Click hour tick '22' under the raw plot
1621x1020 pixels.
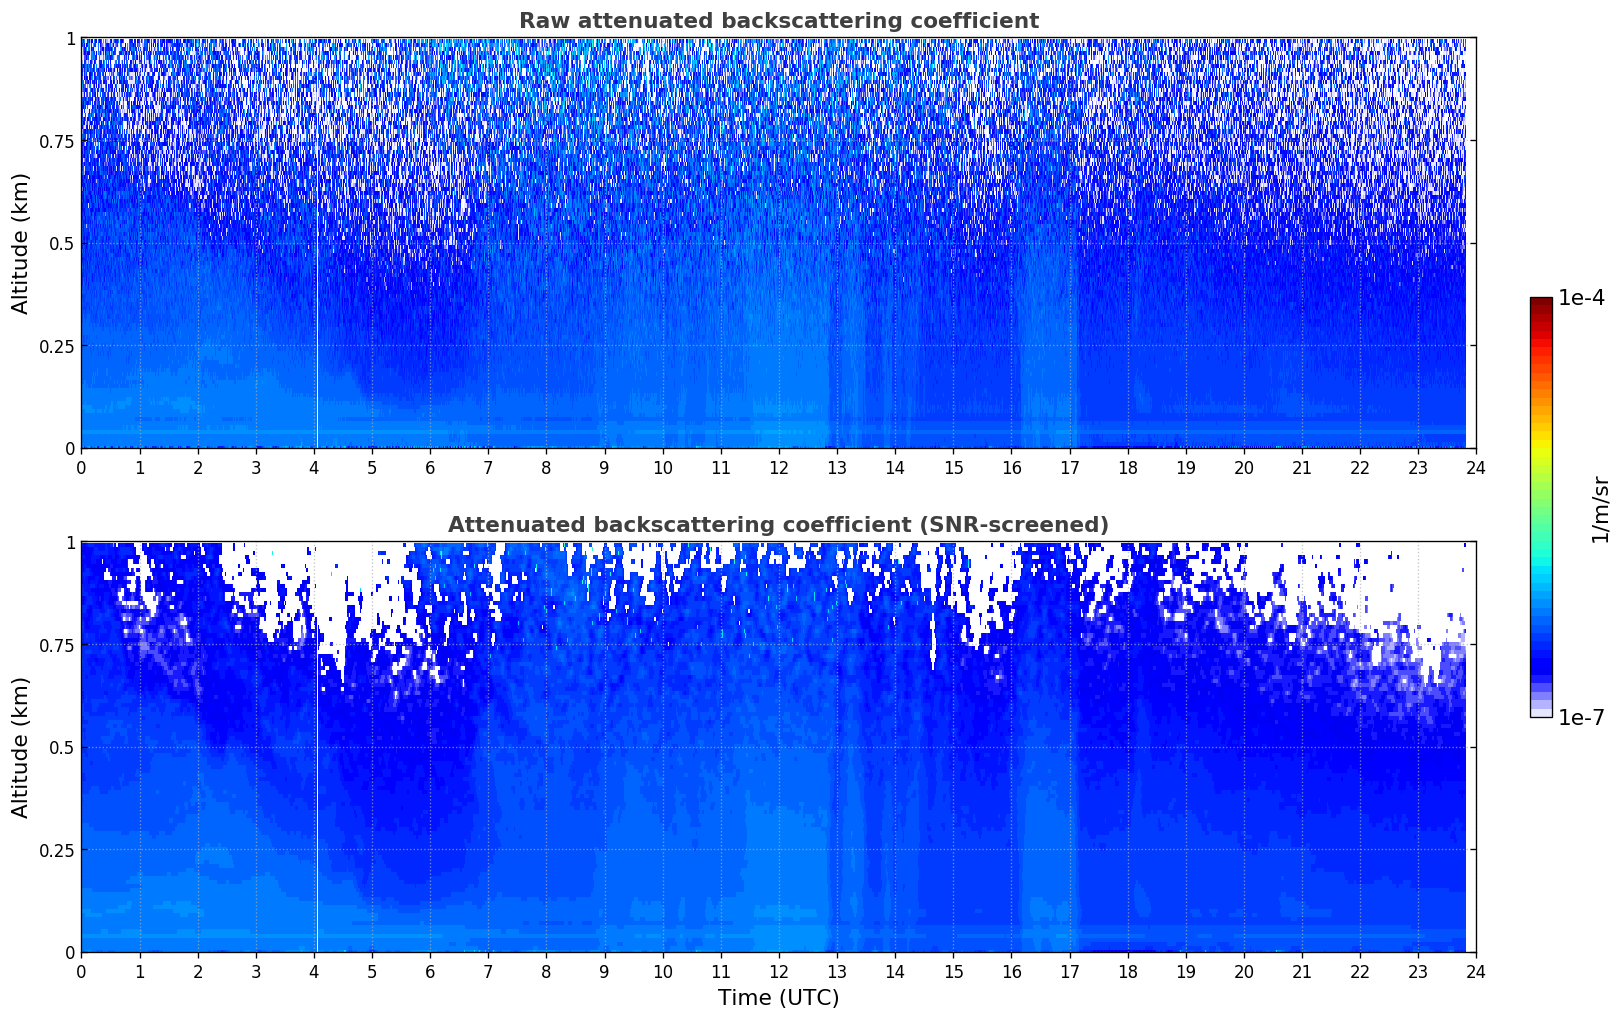pyautogui.click(x=1360, y=468)
